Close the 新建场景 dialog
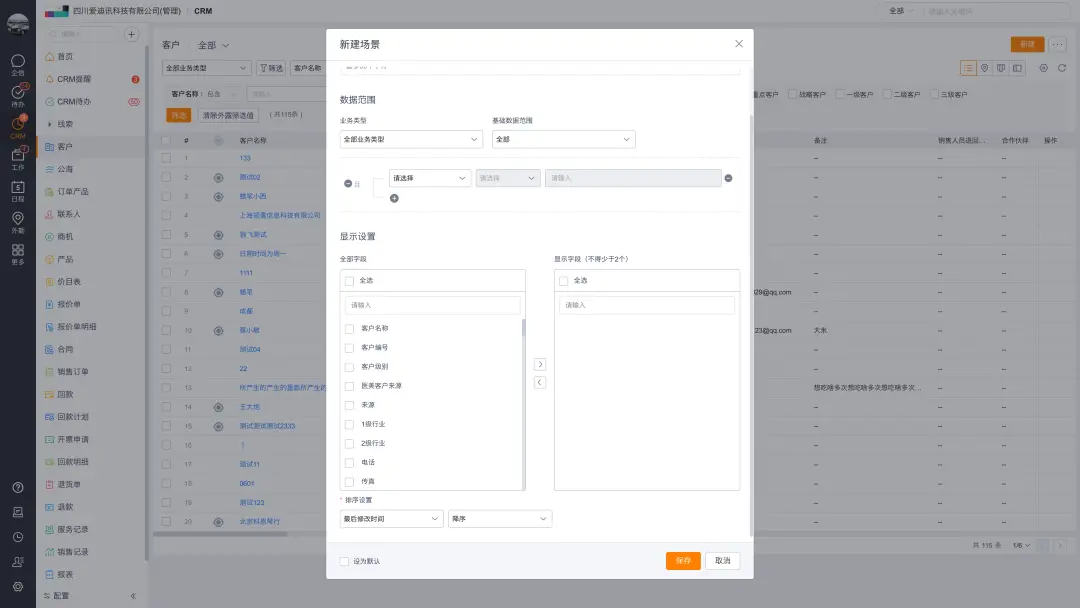The image size is (1080, 608). point(739,44)
